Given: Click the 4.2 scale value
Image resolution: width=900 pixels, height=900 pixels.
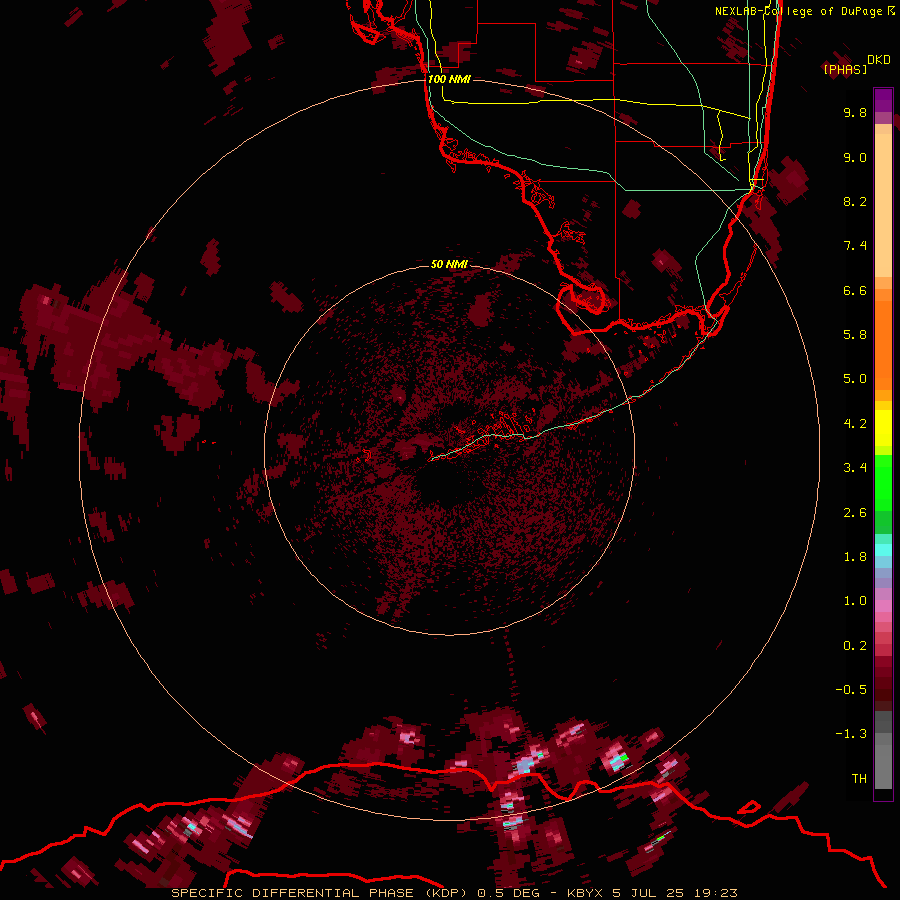Looking at the screenshot, I should coord(855,424).
